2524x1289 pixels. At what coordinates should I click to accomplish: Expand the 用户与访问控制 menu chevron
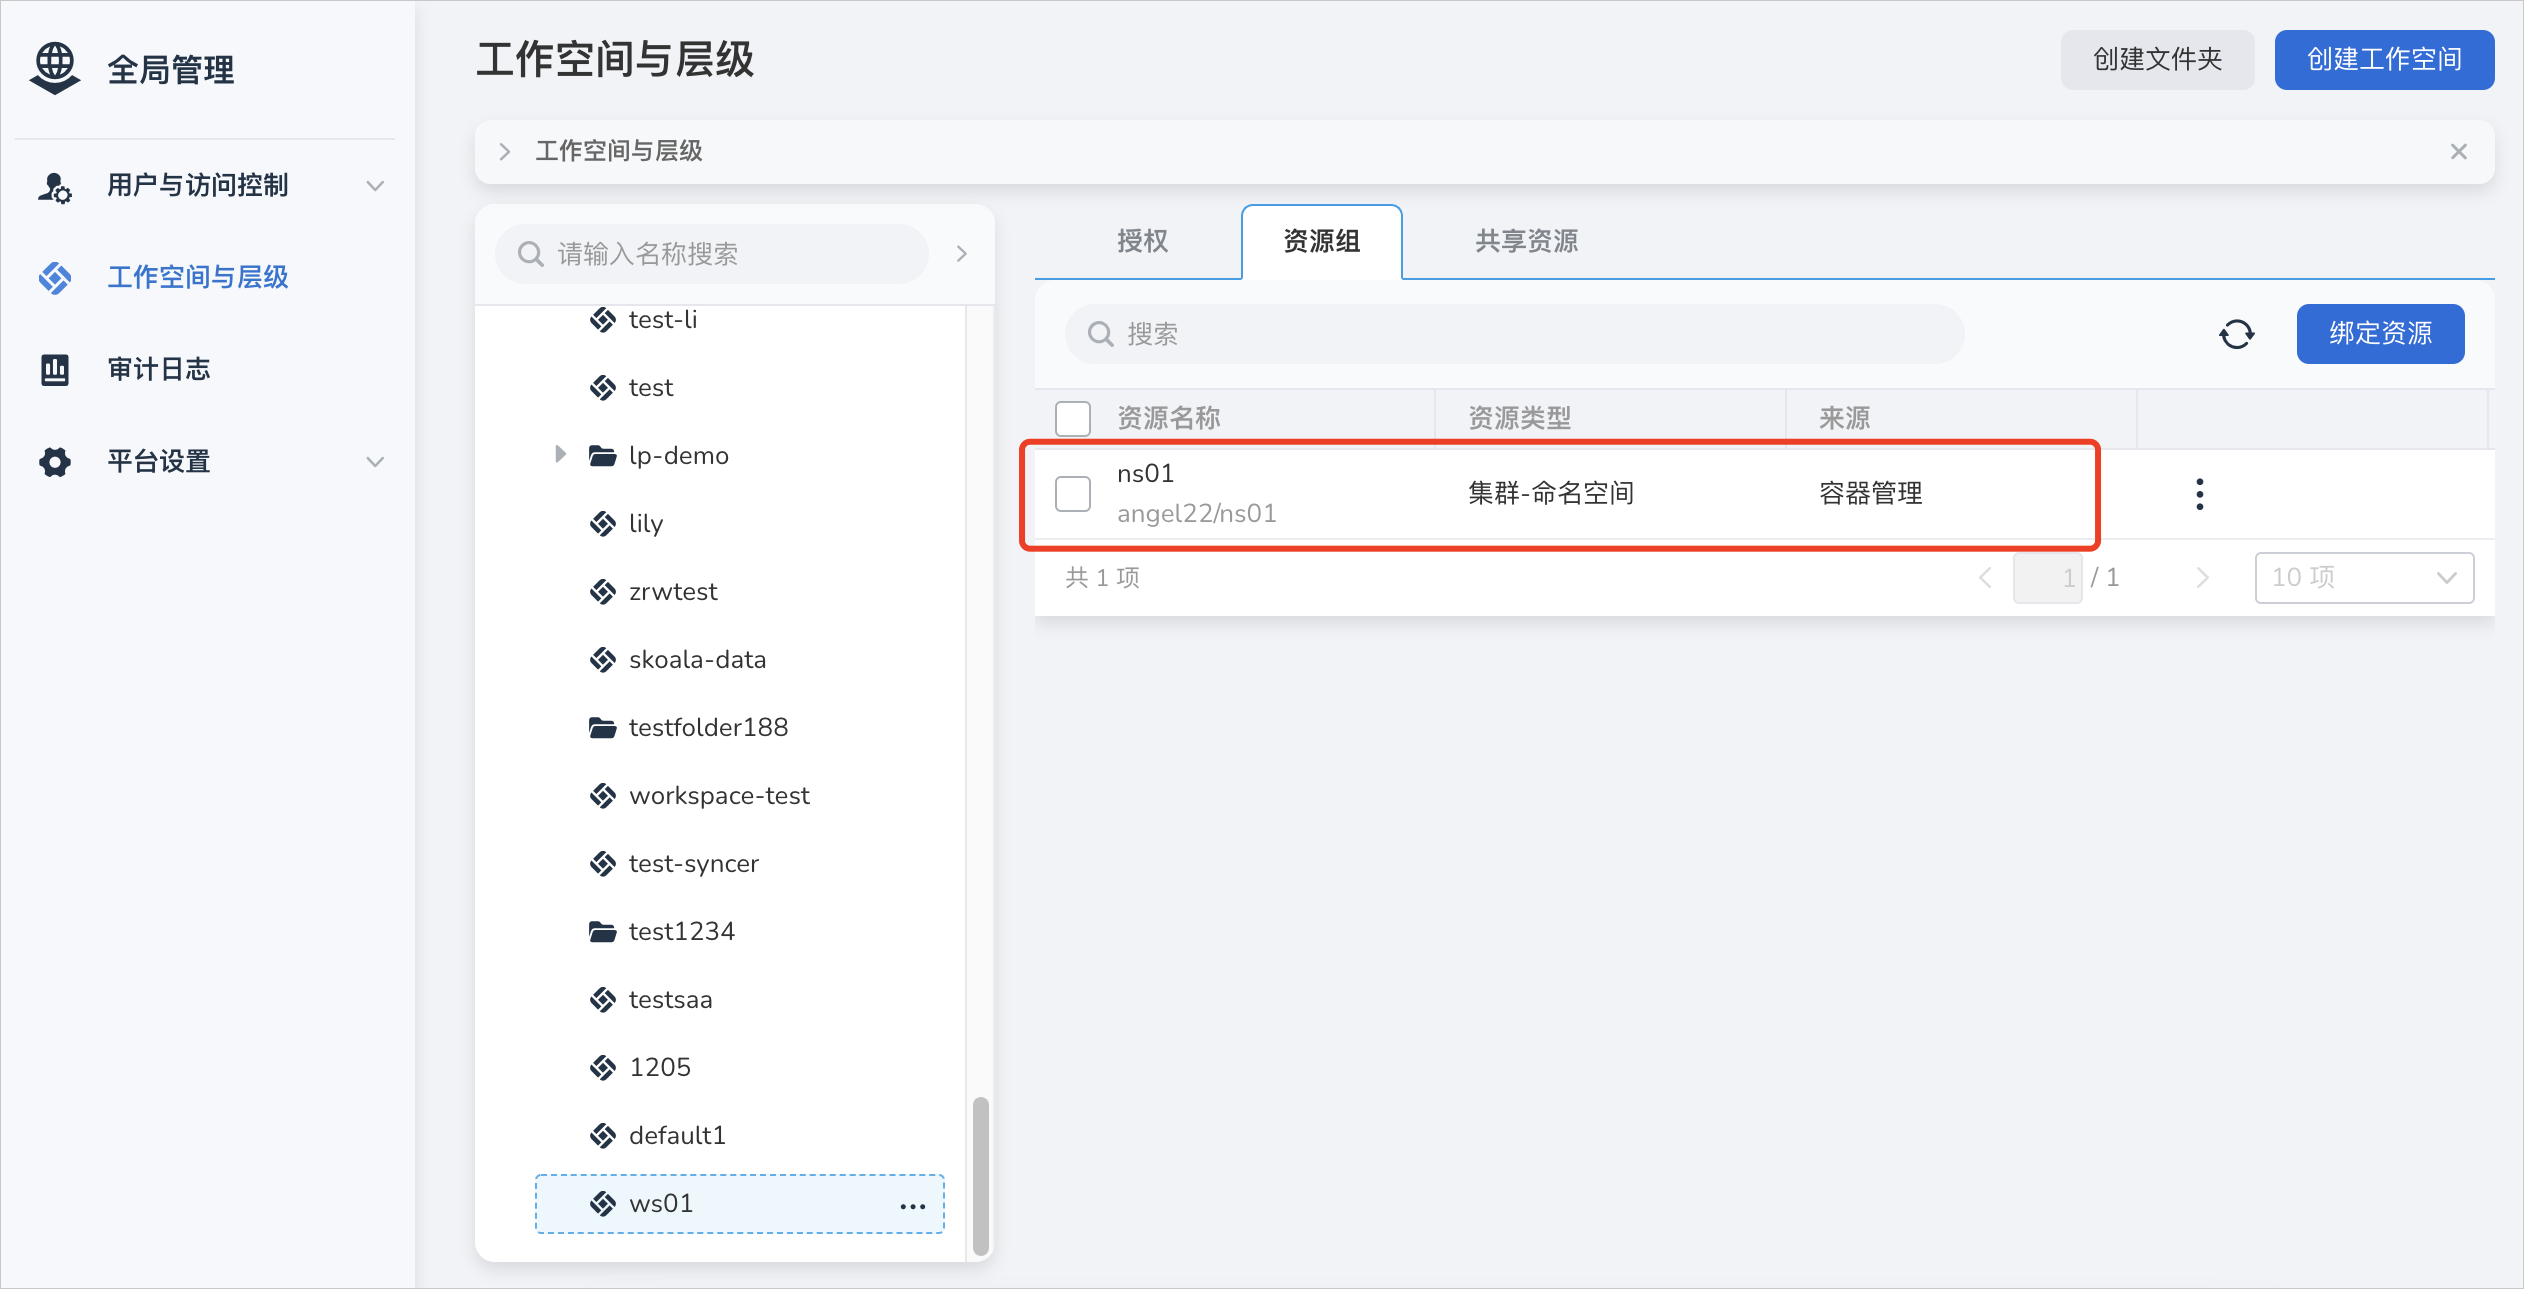point(375,186)
